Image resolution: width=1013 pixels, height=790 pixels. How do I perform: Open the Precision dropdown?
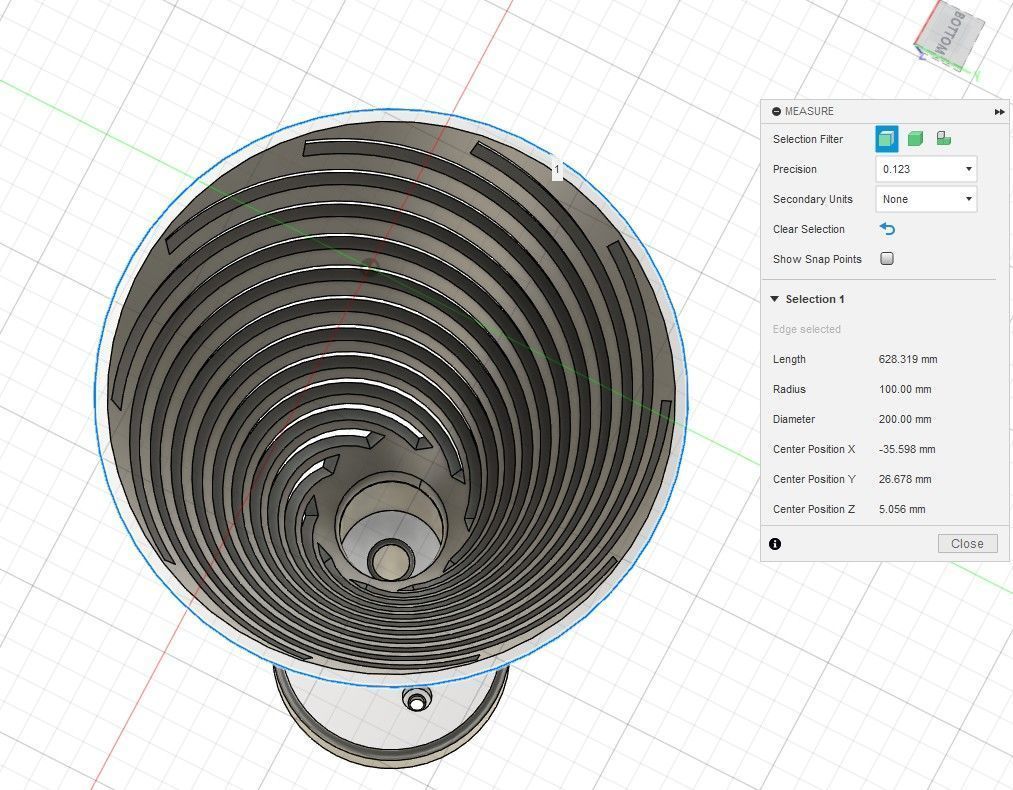pyautogui.click(x=926, y=169)
